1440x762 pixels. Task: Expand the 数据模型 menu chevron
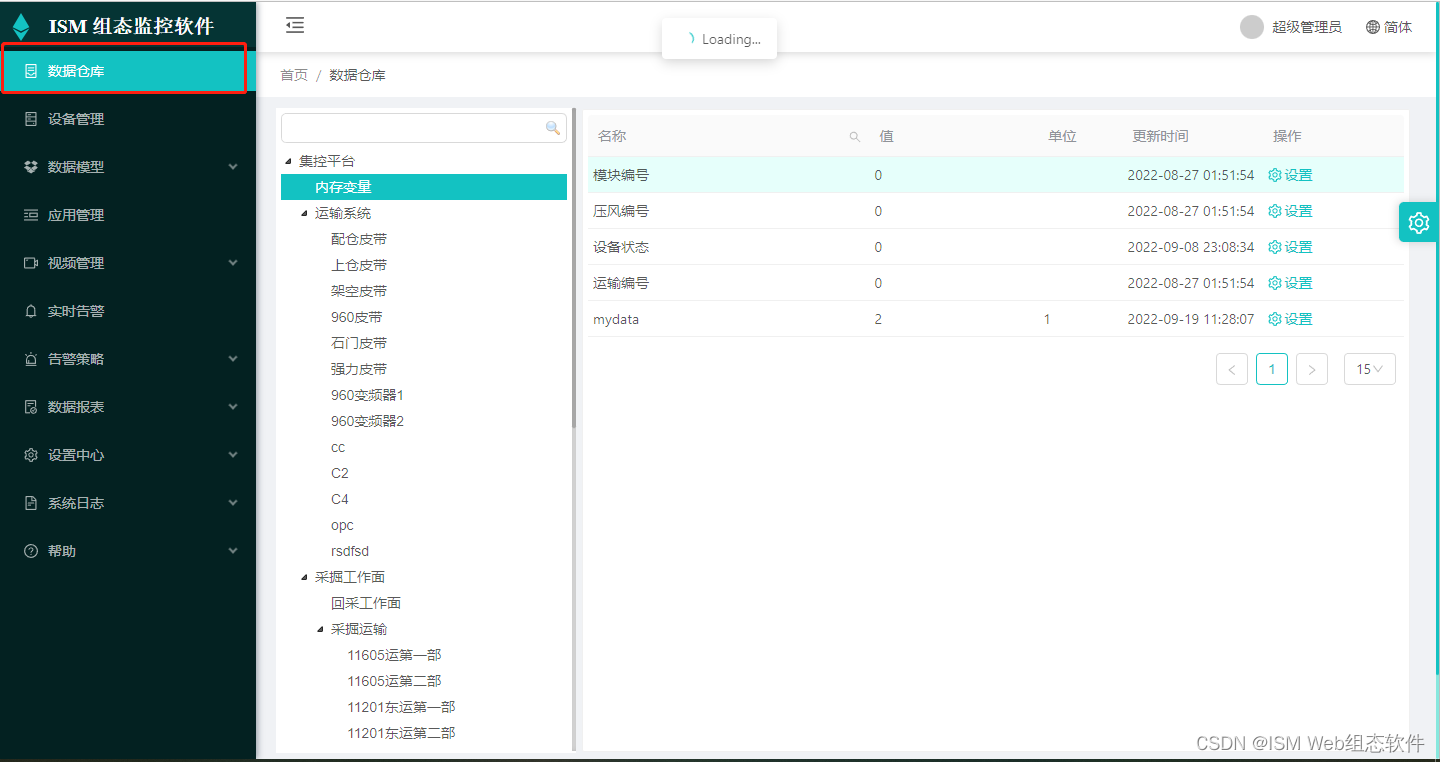tap(232, 166)
